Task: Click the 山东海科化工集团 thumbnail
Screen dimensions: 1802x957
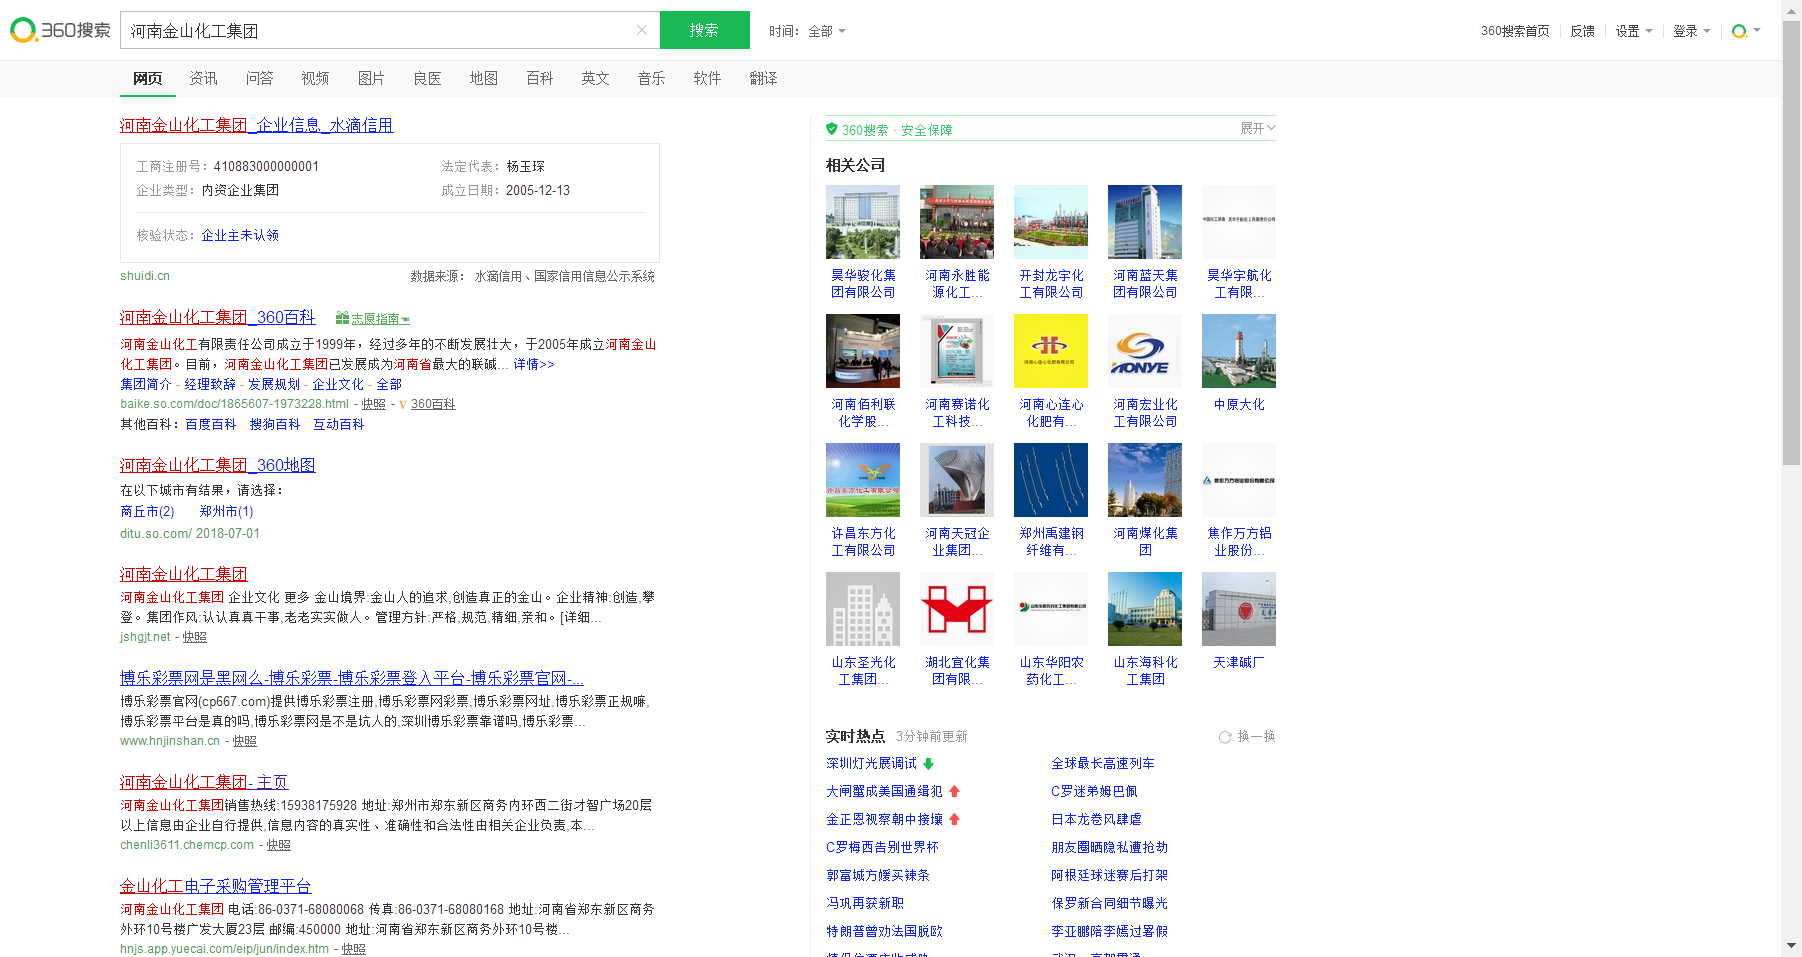Action: tap(1145, 609)
